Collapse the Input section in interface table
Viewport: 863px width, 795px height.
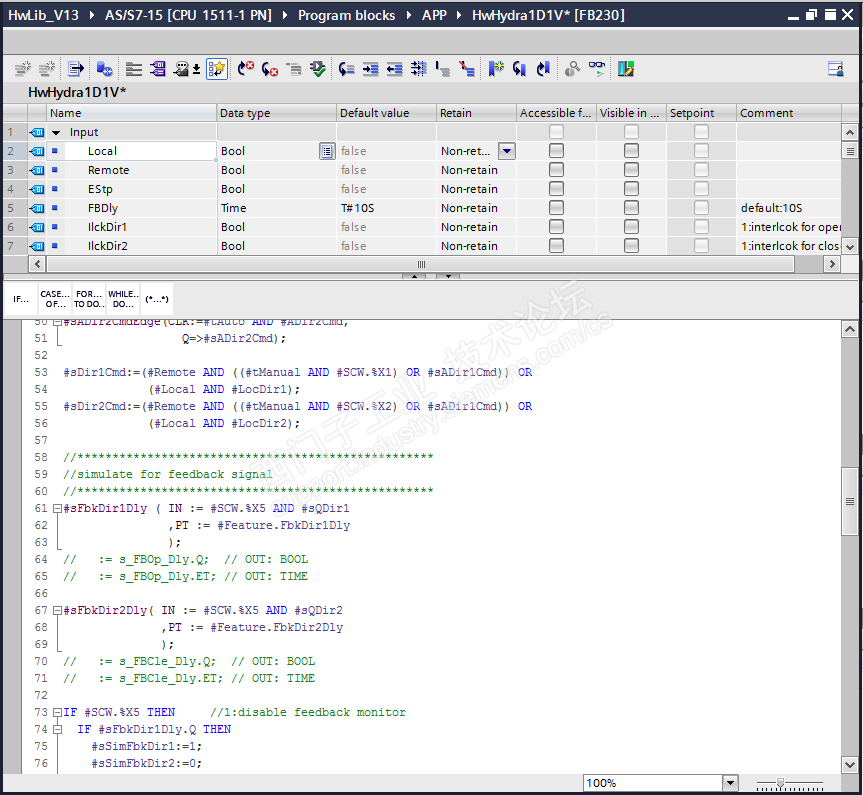[56, 132]
